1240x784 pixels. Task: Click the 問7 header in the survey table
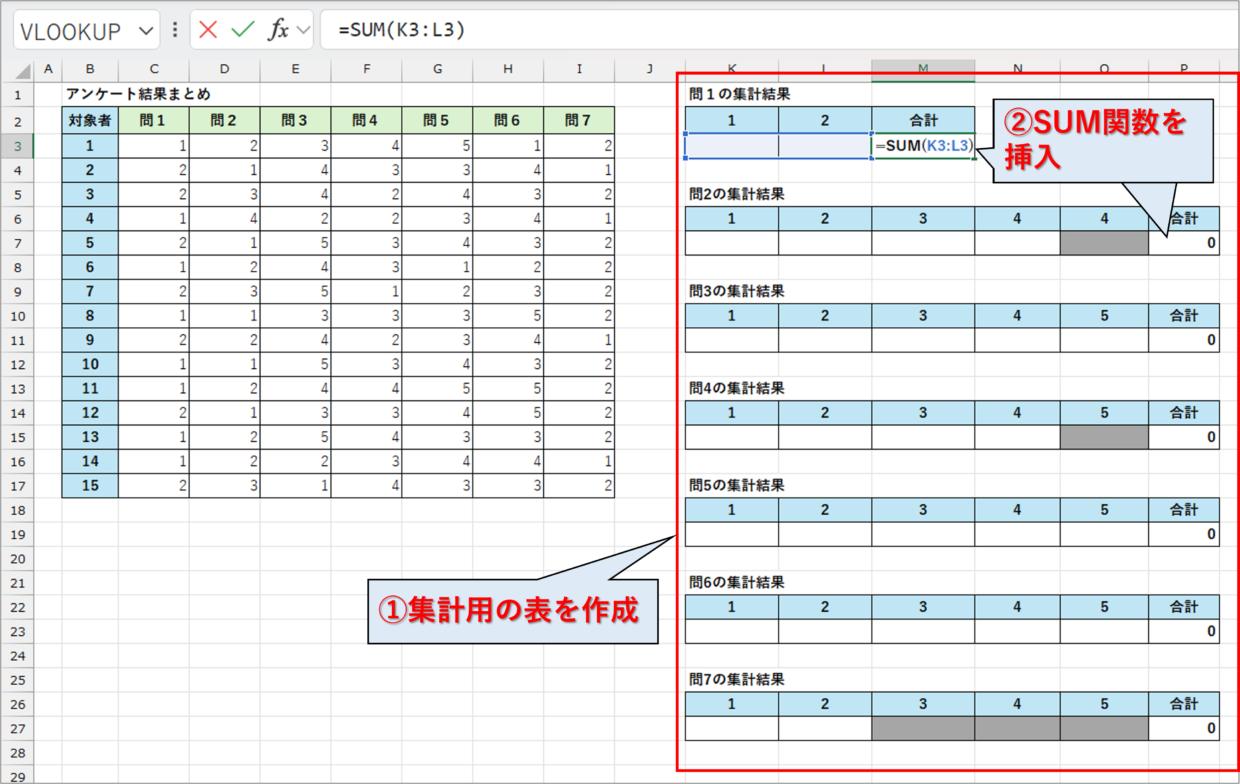click(x=579, y=121)
